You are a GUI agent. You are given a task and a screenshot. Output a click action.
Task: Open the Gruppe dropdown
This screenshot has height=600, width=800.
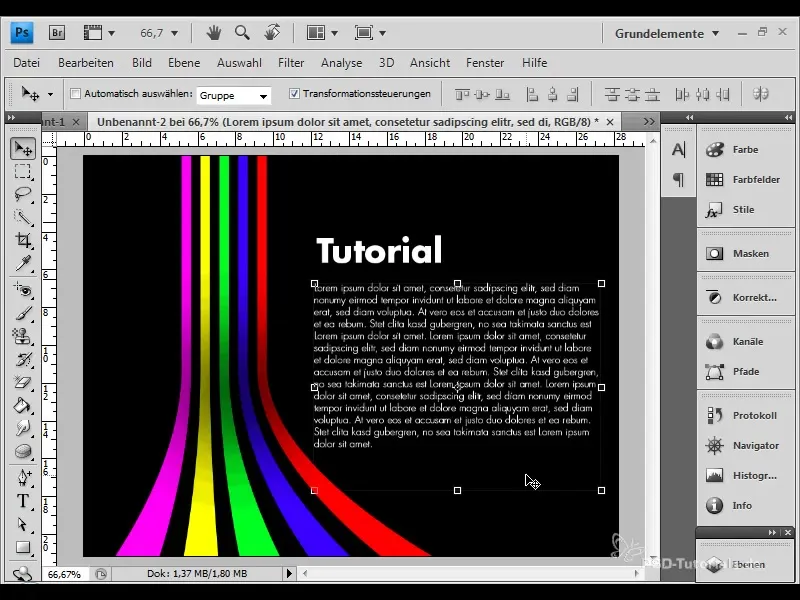pyautogui.click(x=234, y=95)
